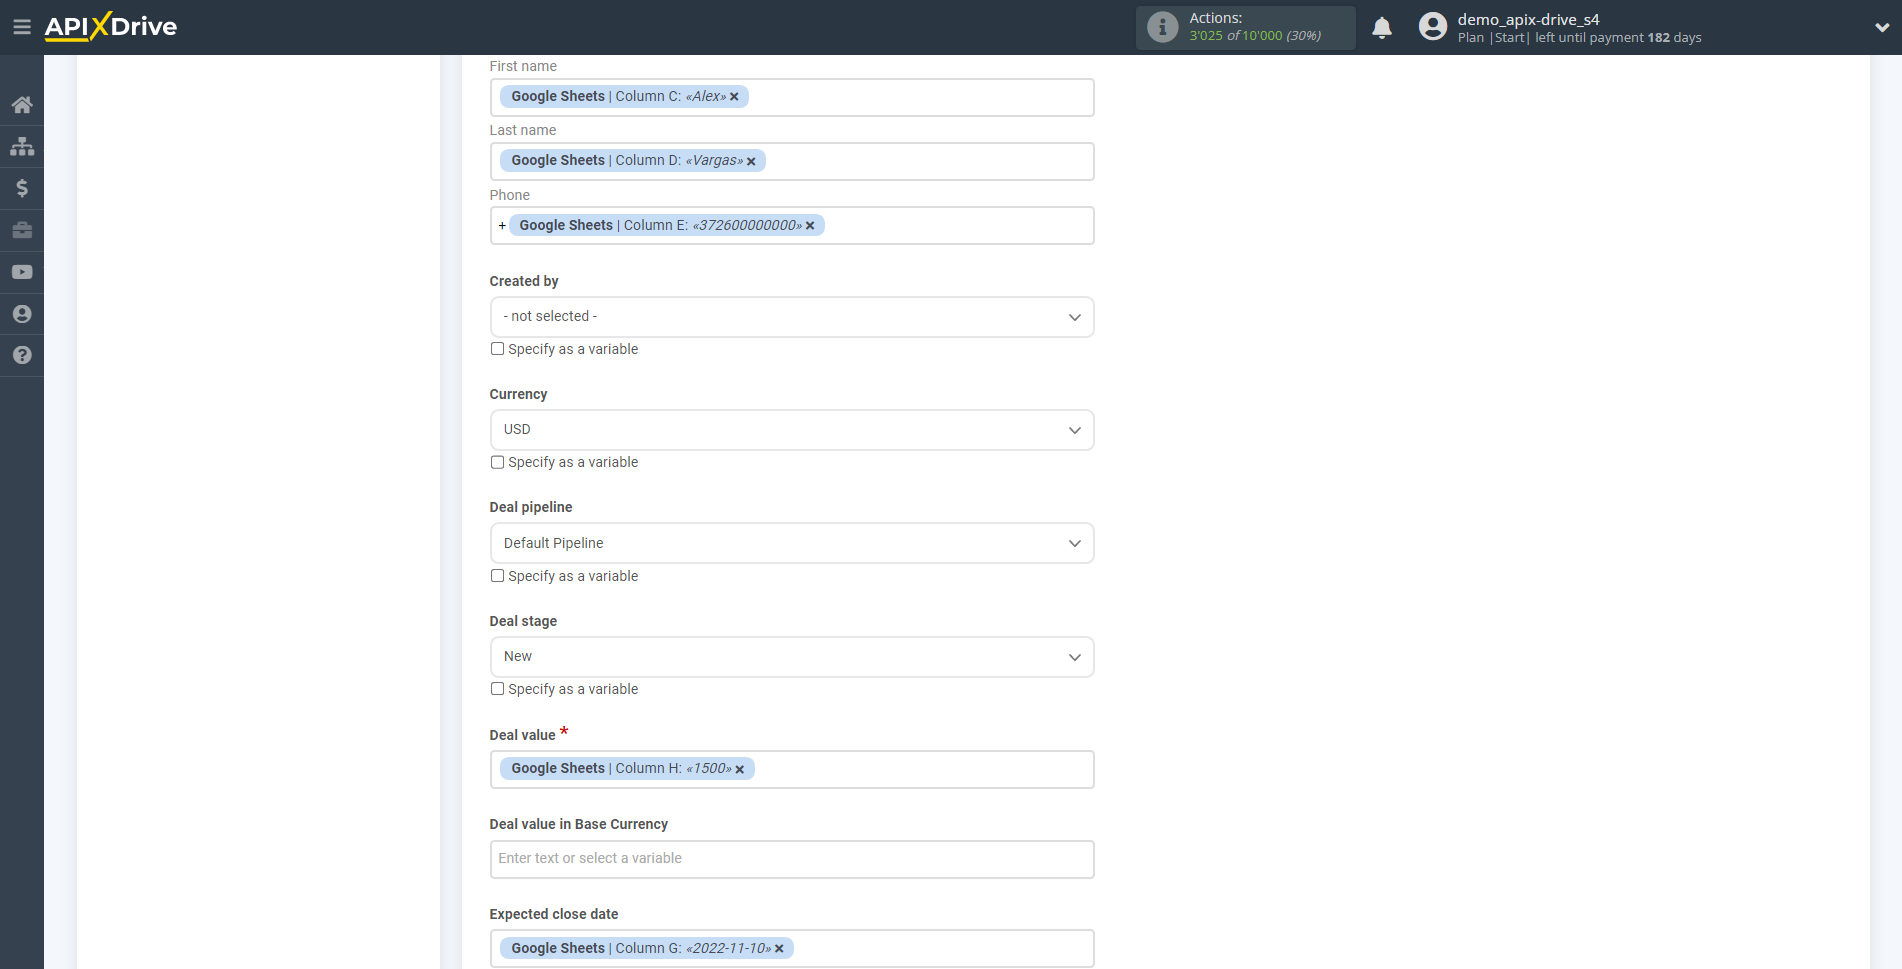Open the help question mark icon
Viewport: 1902px width, 969px height.
(22, 355)
